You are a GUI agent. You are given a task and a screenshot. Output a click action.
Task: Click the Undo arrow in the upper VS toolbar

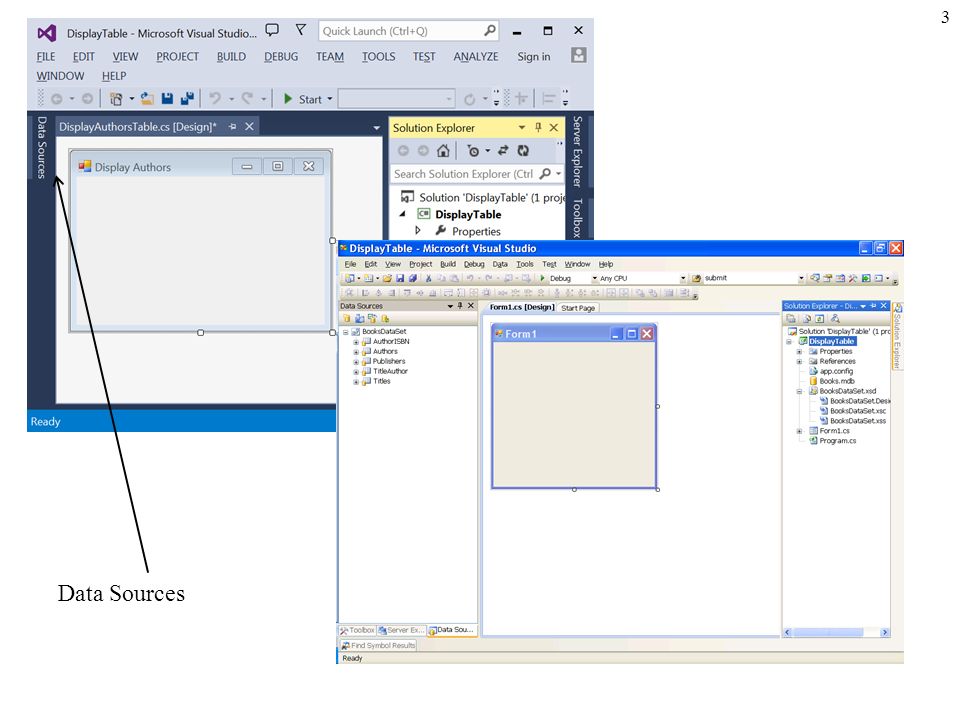click(x=215, y=98)
